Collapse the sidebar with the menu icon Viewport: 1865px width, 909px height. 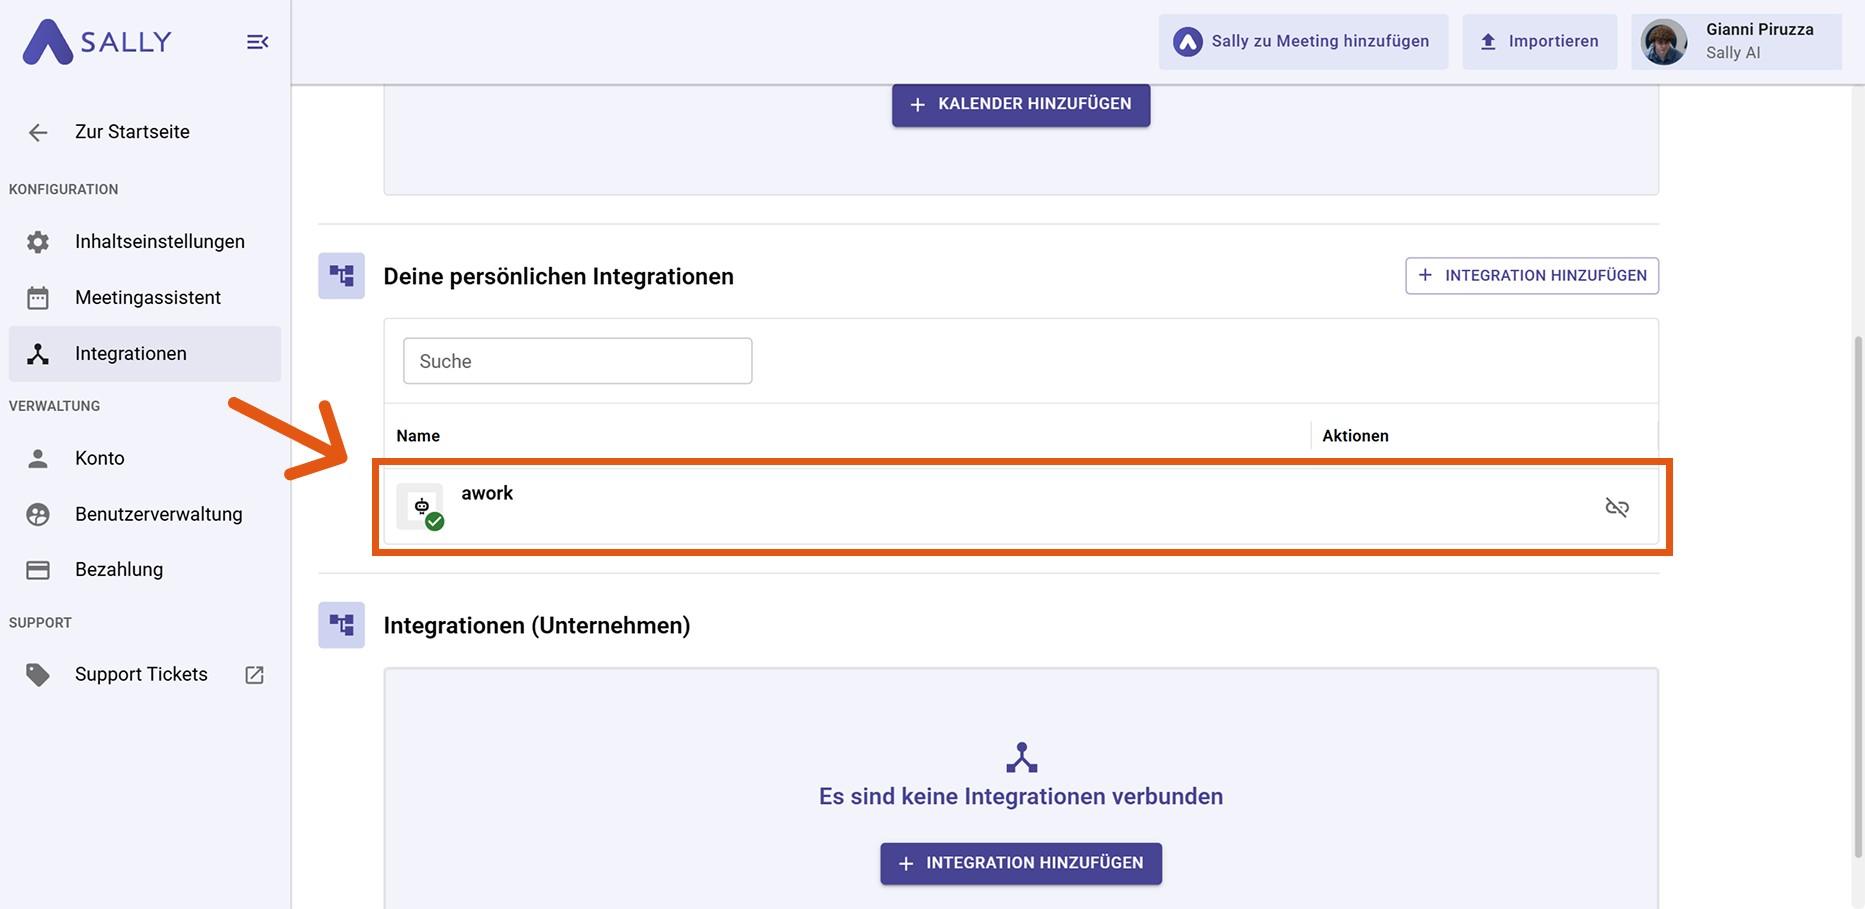[x=257, y=42]
